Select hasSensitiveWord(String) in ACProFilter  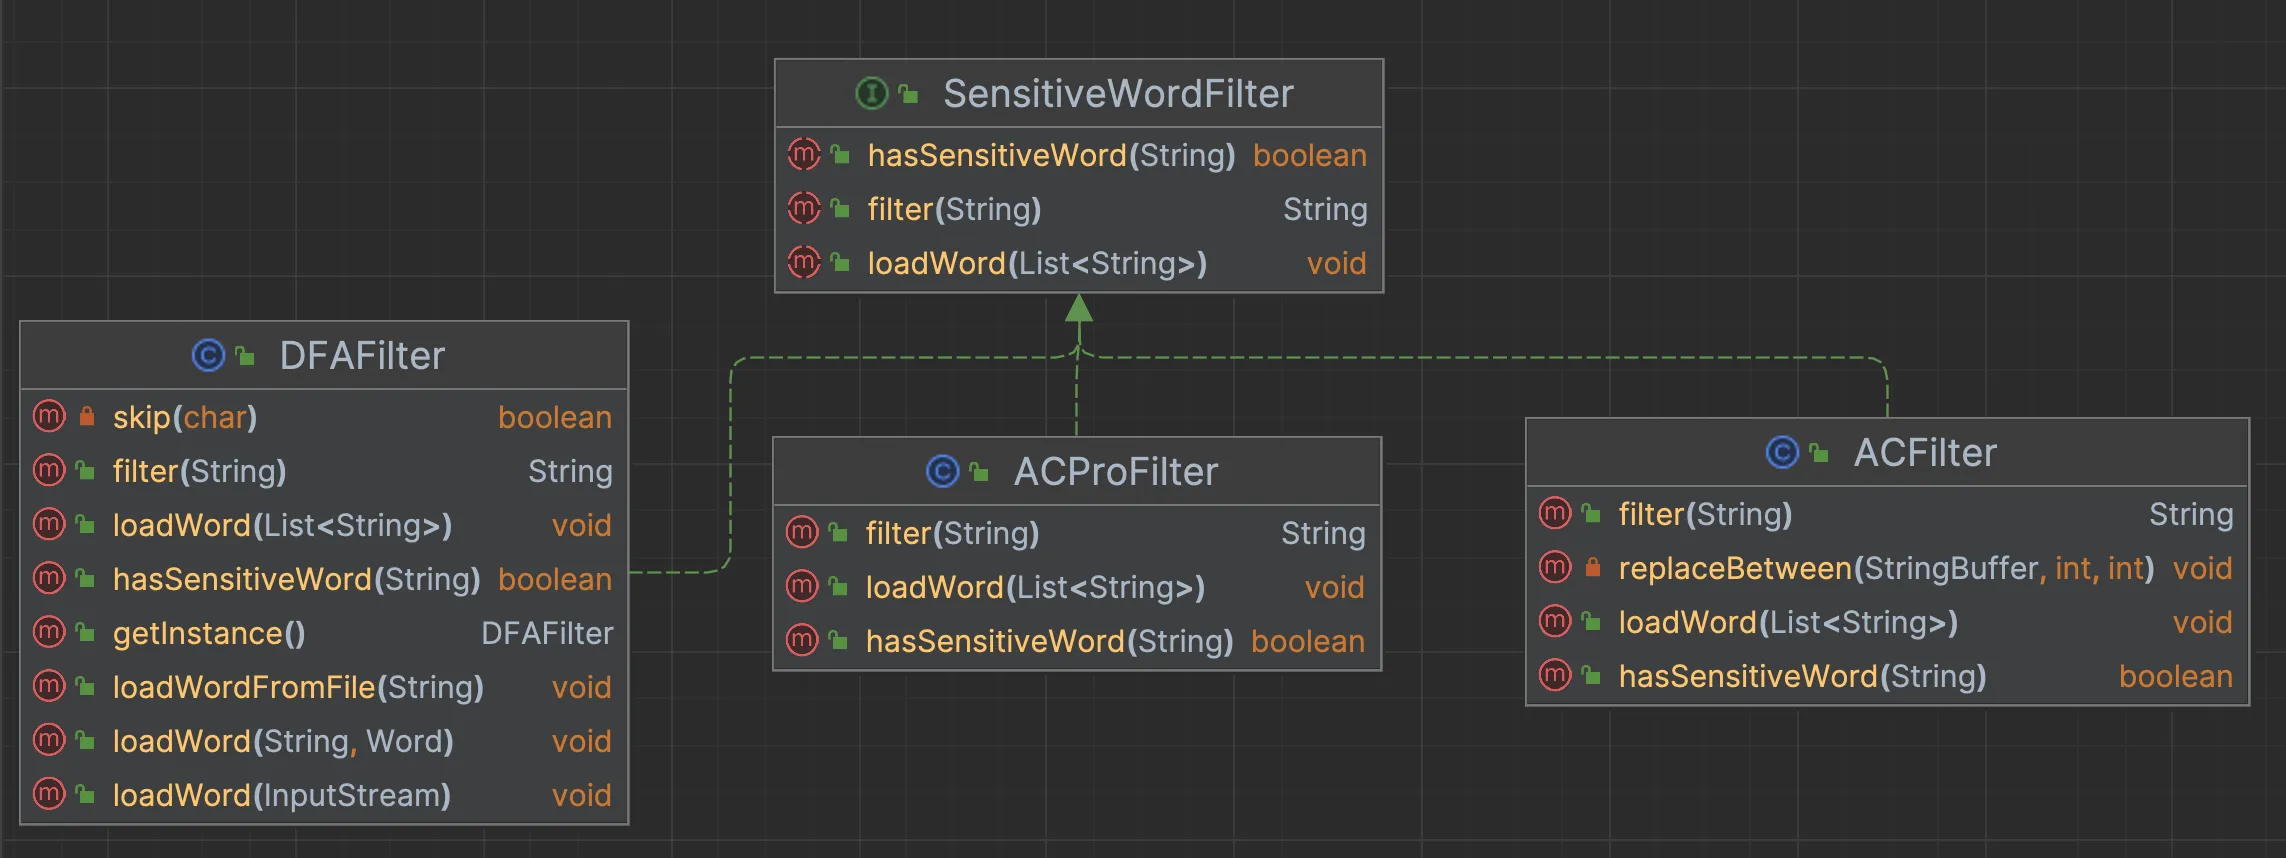click(1050, 641)
